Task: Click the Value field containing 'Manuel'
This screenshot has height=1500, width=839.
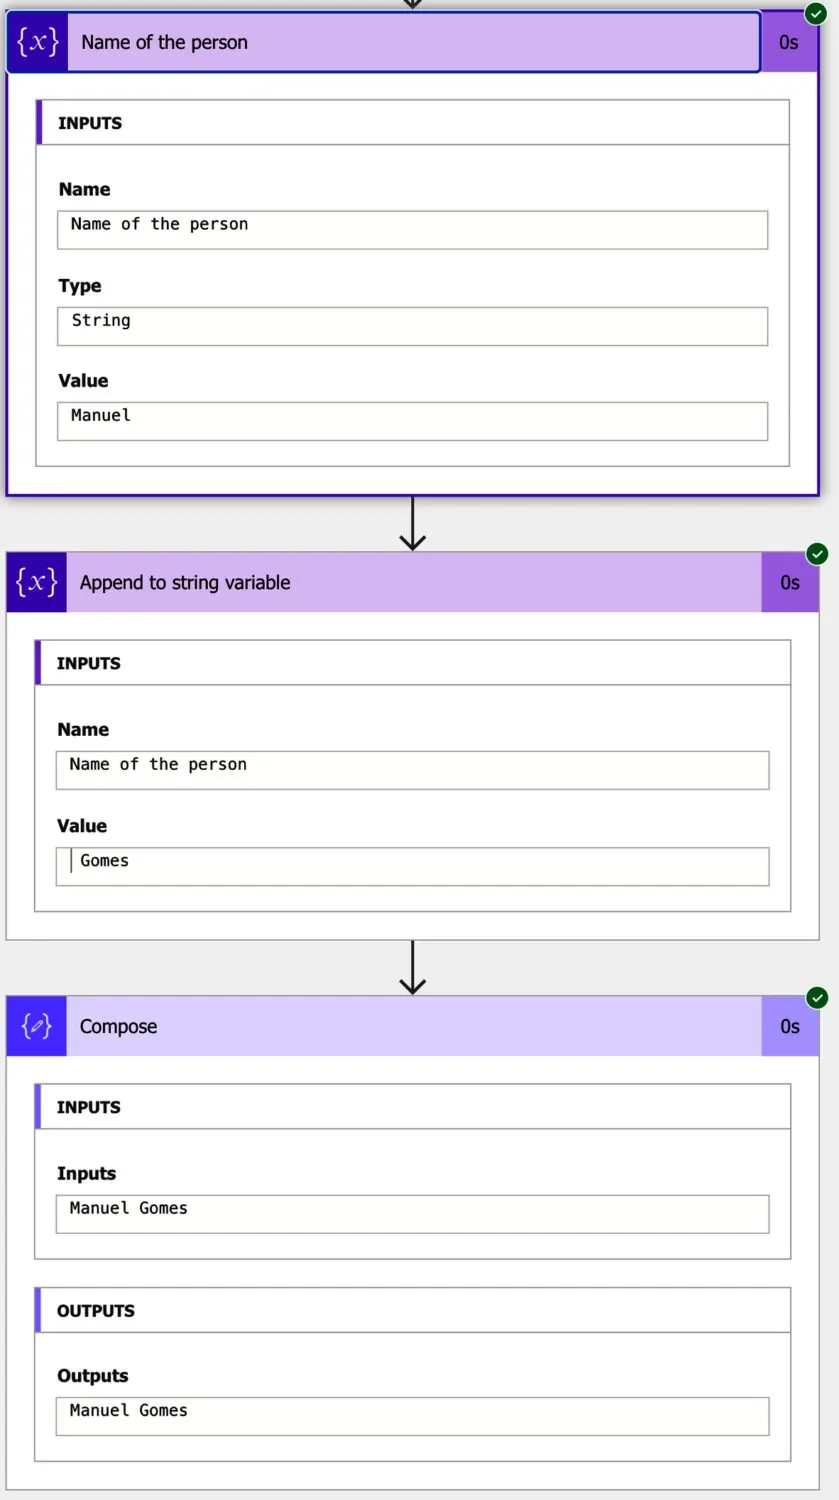Action: [x=412, y=421]
